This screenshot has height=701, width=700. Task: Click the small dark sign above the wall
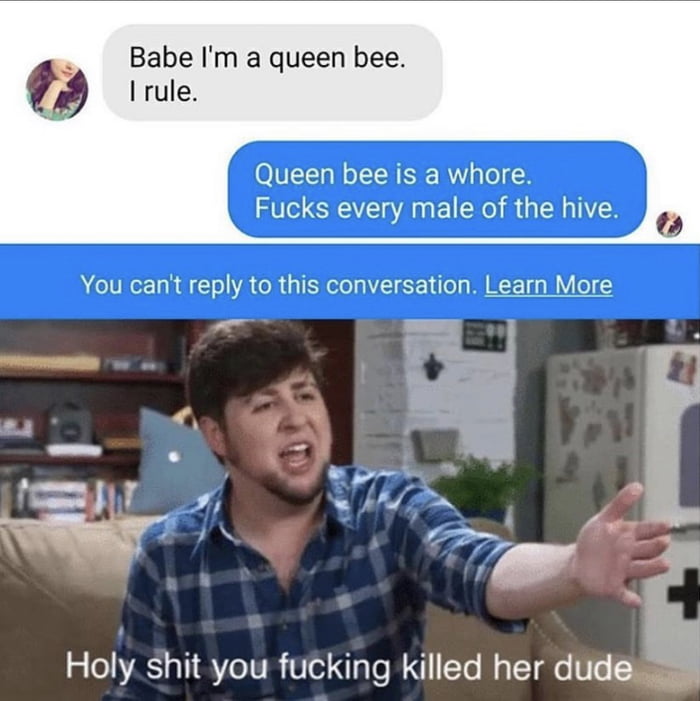485,334
